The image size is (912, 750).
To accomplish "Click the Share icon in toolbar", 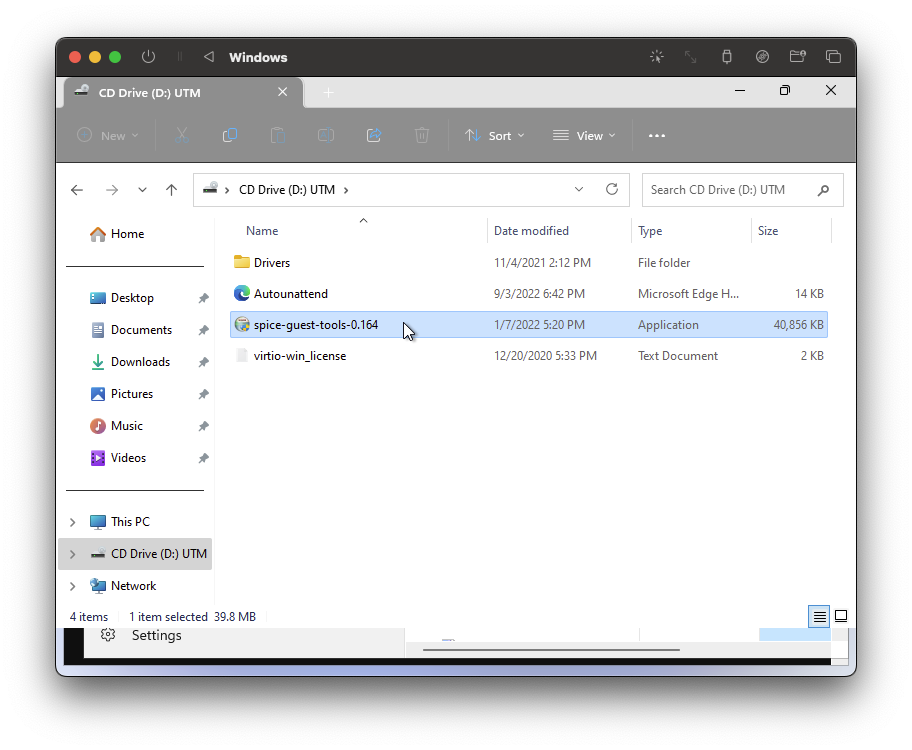I will click(x=374, y=136).
